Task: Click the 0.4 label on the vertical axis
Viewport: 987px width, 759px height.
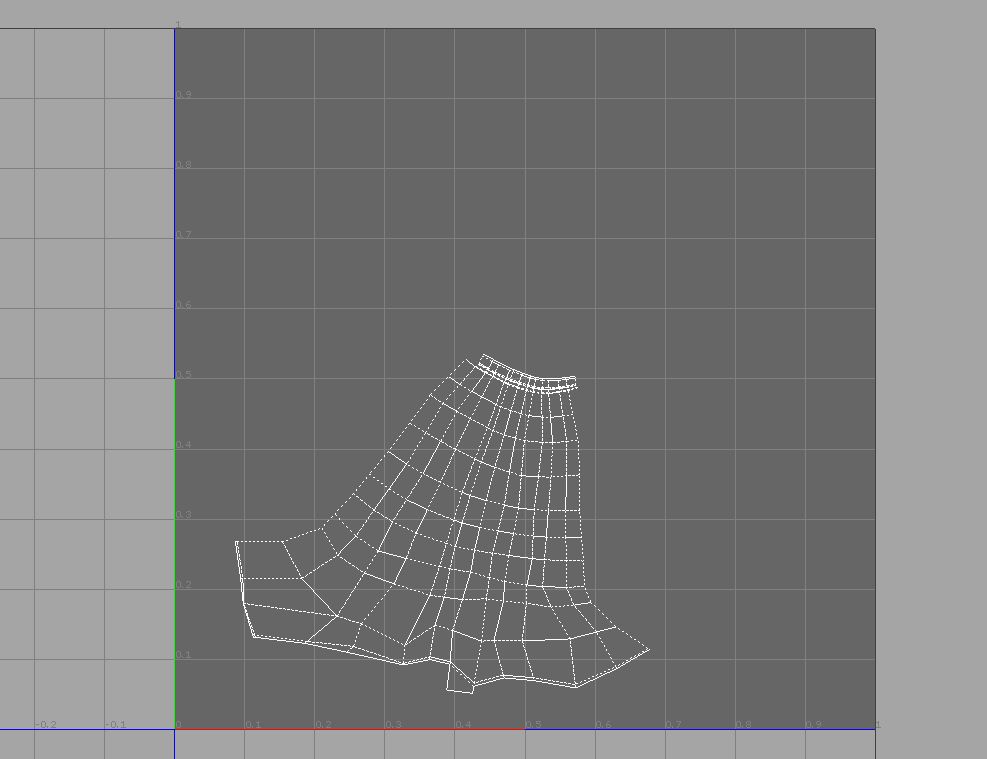Action: tap(184, 444)
